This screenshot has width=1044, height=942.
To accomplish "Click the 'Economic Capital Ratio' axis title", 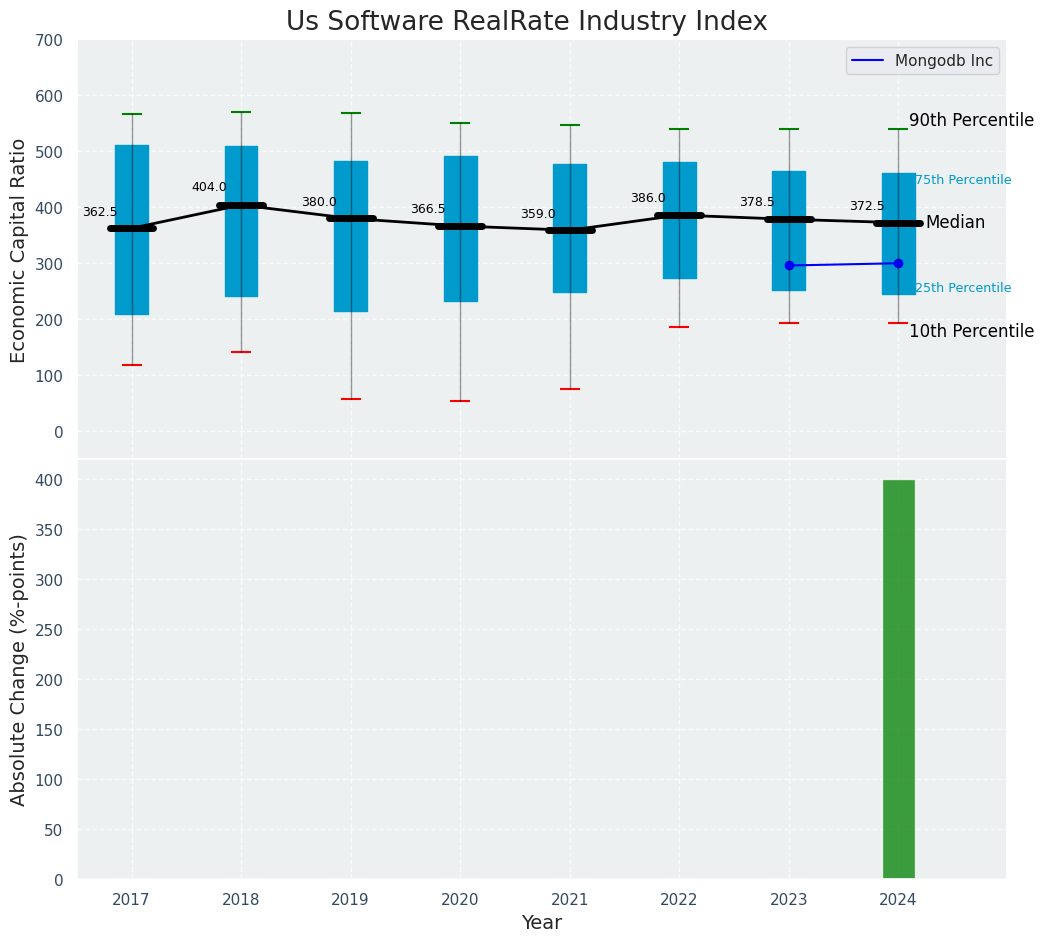I will pos(19,250).
